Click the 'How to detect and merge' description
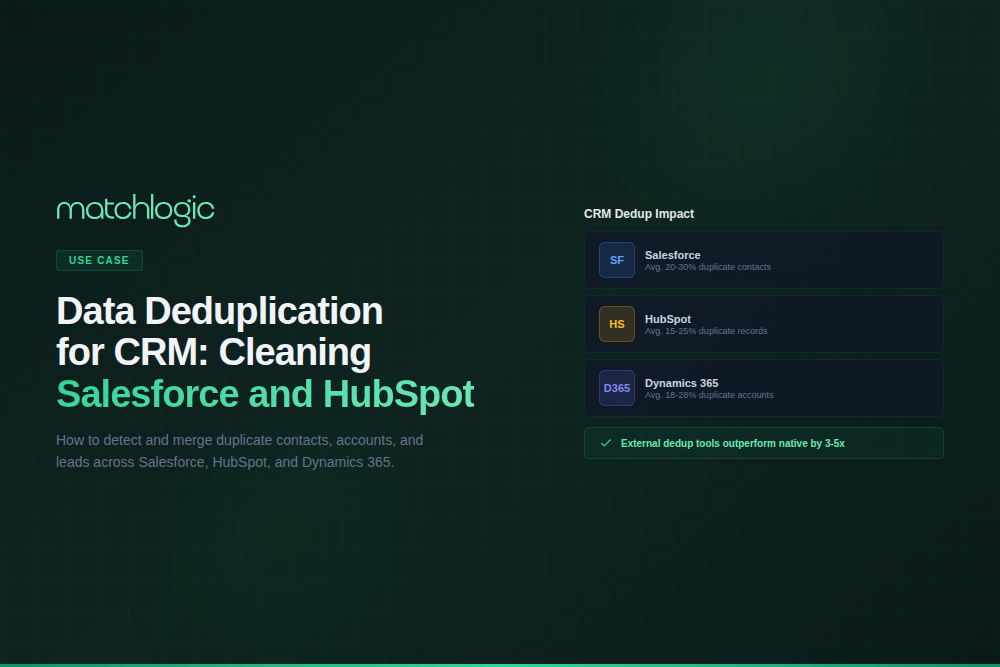Image resolution: width=1000 pixels, height=667 pixels. [240, 451]
